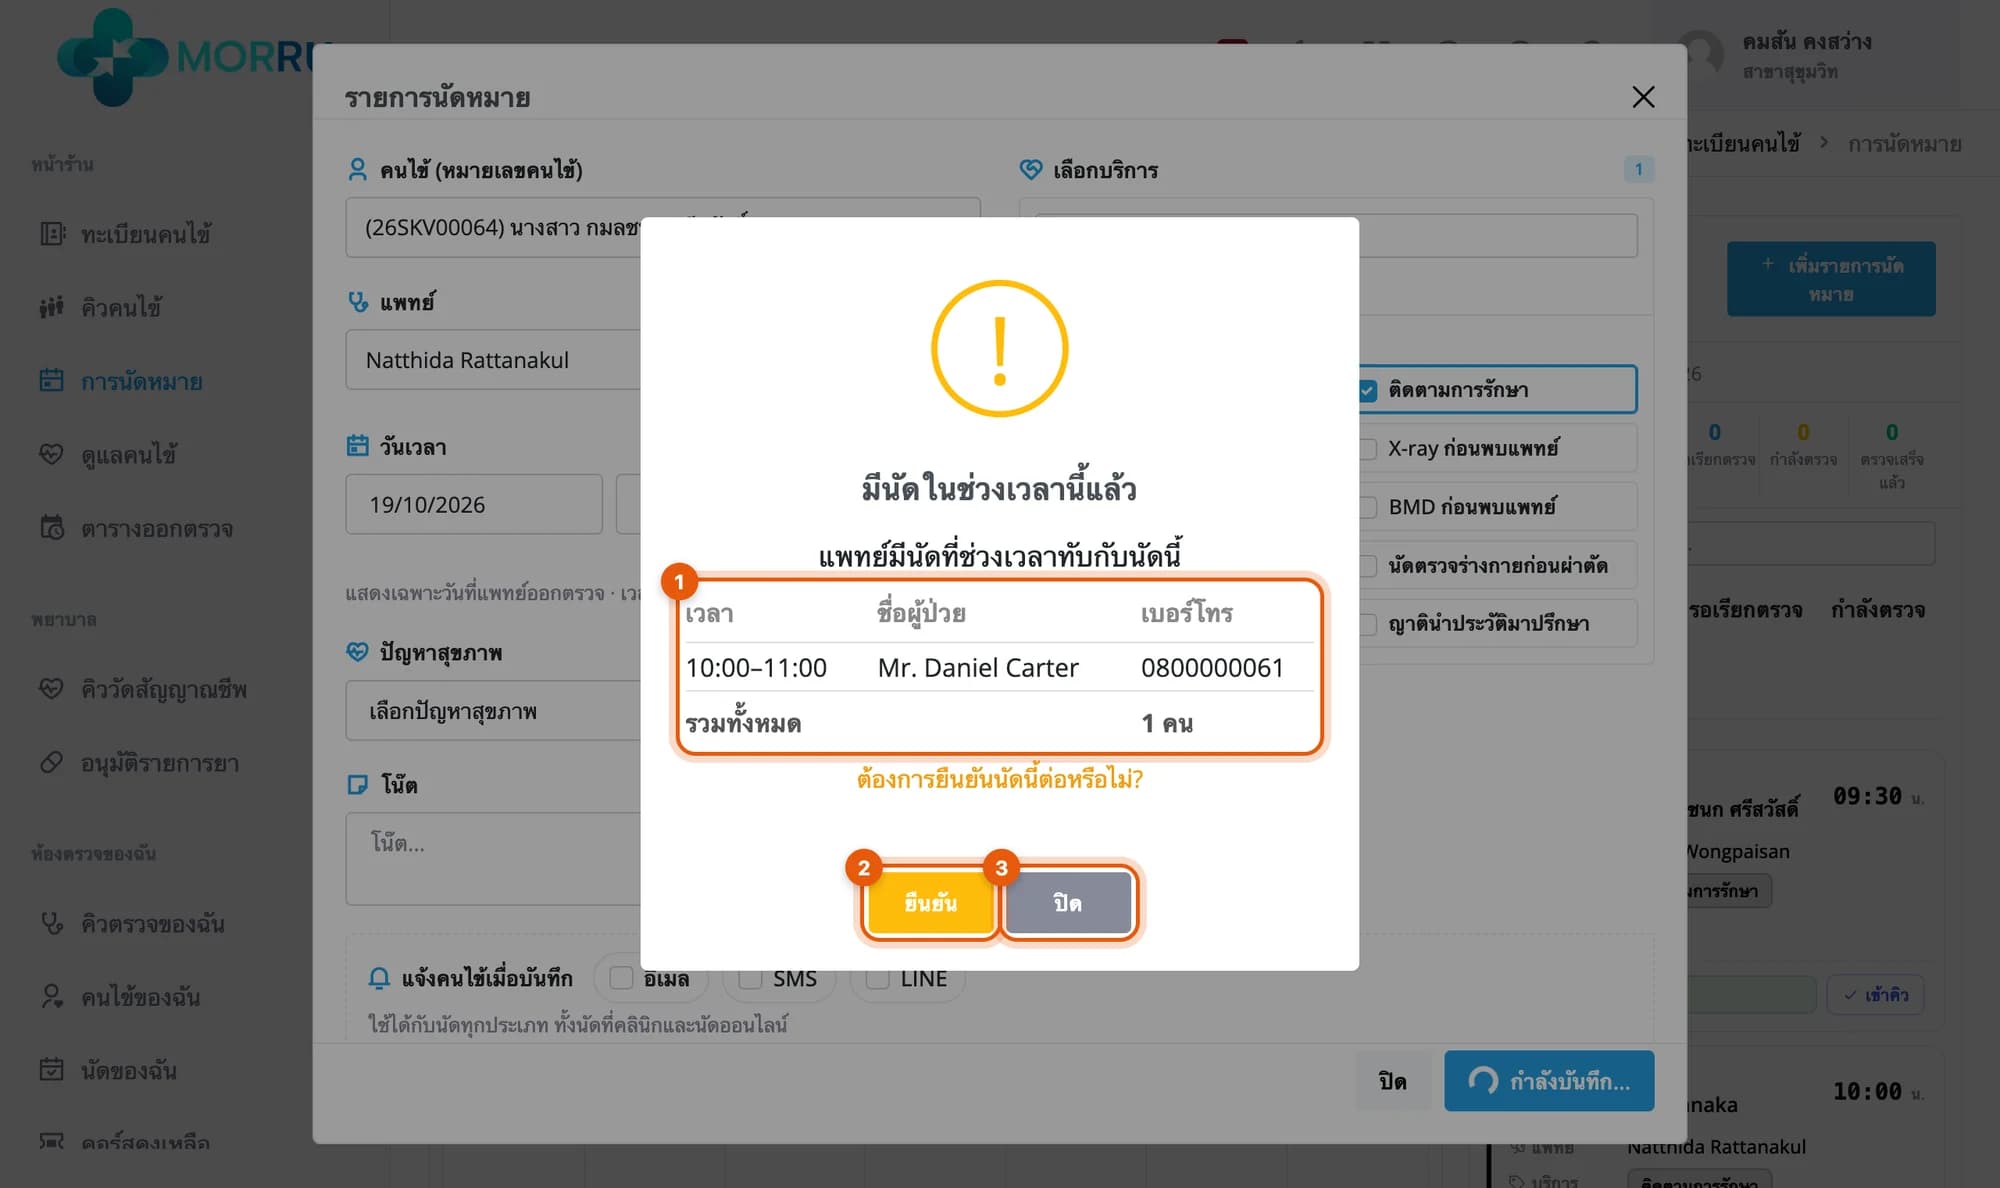Click การนัดหมาย breadcrumb at top right
This screenshot has width=2000, height=1188.
[x=1904, y=144]
